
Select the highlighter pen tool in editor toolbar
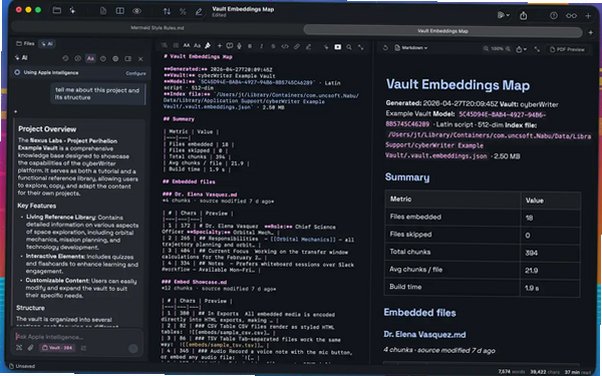(208, 46)
